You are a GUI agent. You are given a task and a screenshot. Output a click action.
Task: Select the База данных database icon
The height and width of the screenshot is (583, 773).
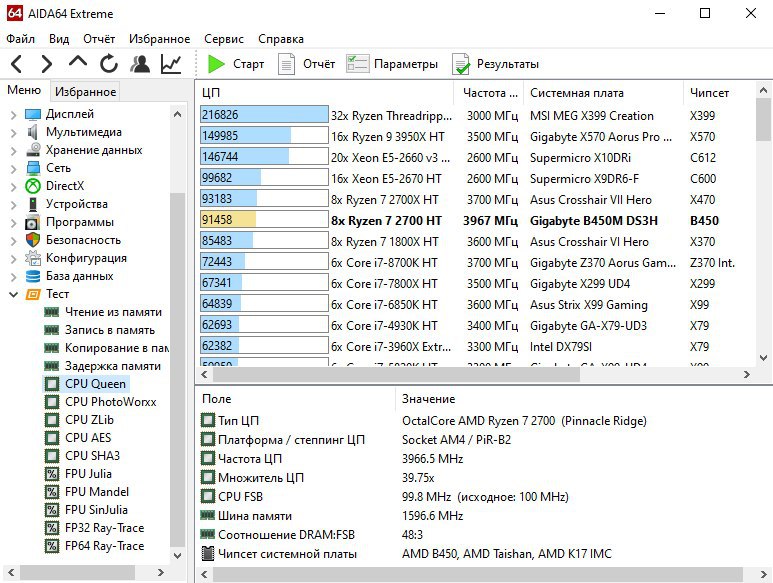pyautogui.click(x=33, y=276)
